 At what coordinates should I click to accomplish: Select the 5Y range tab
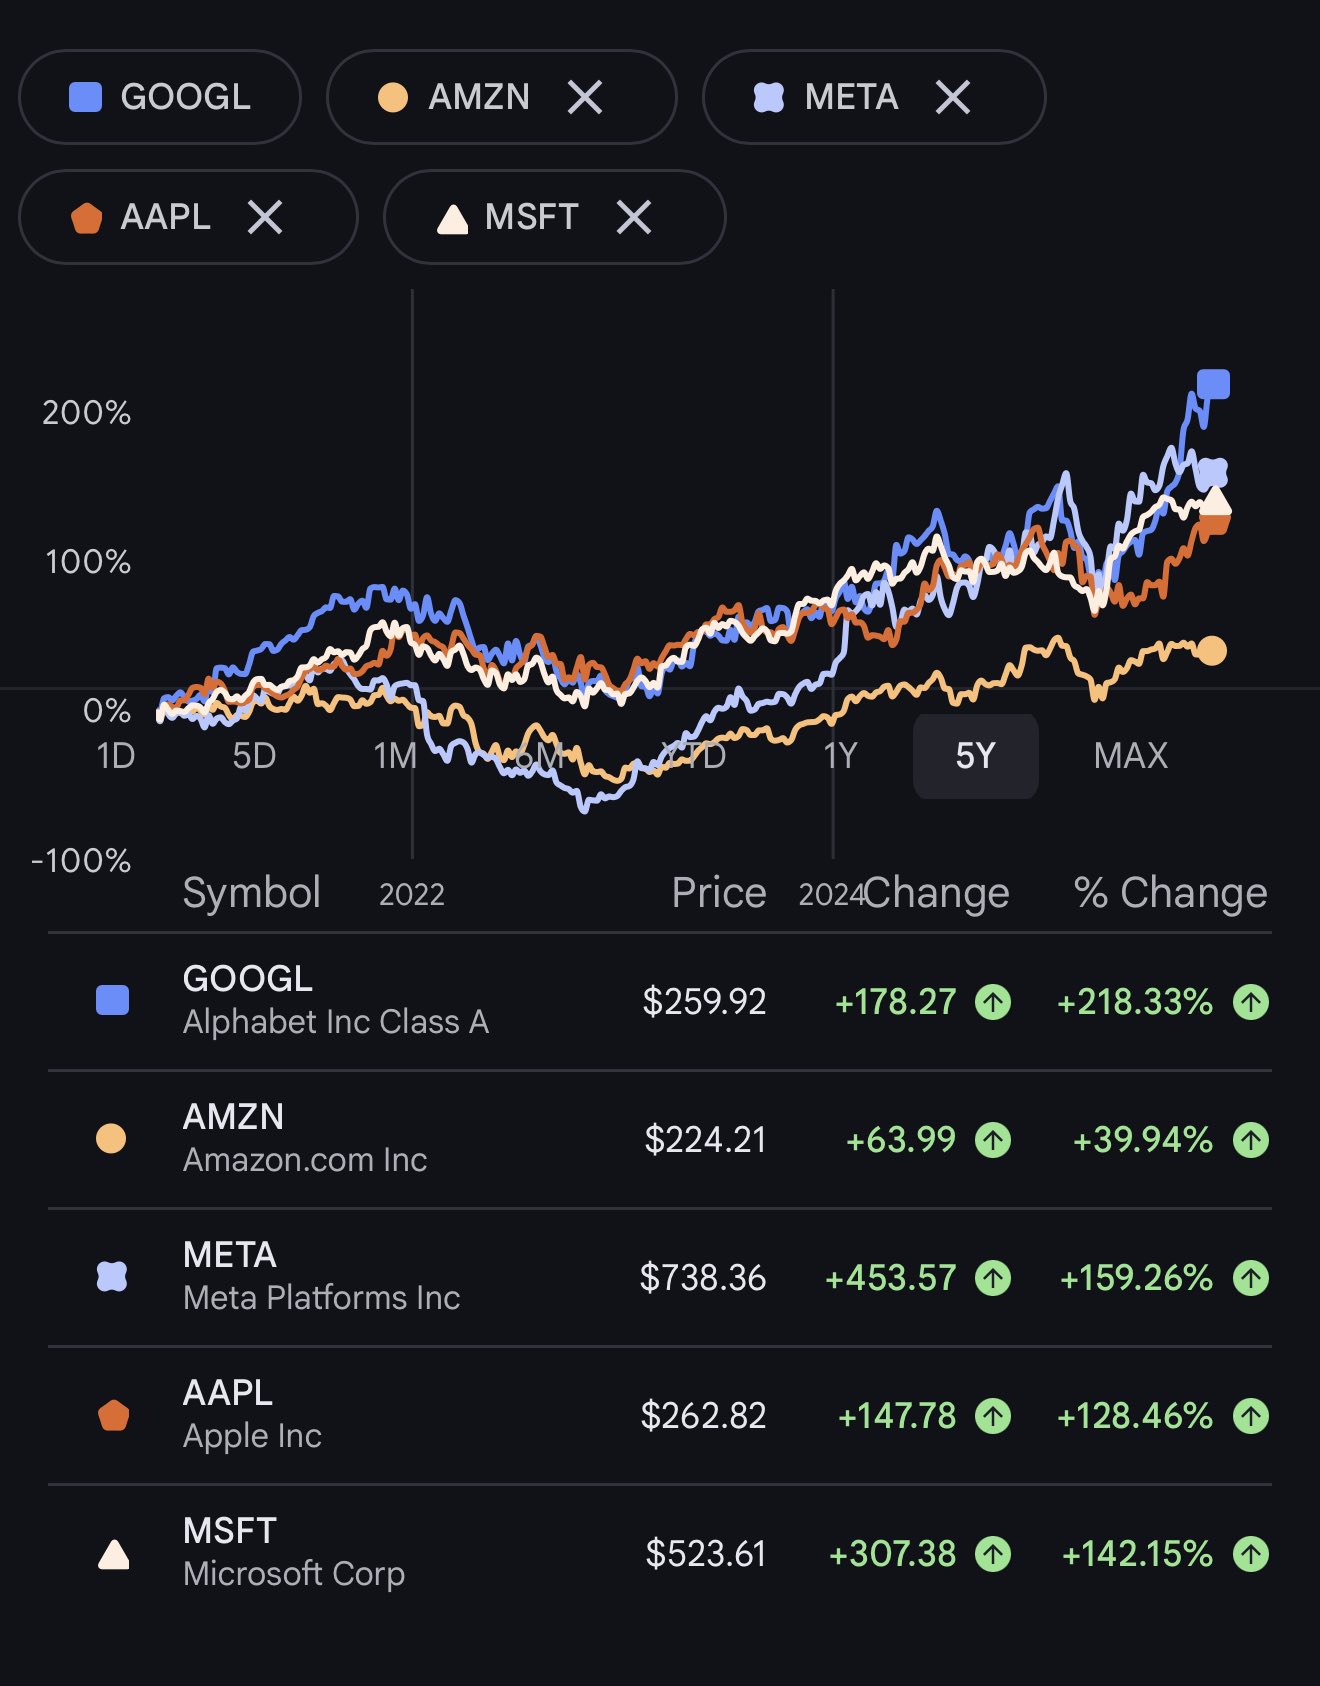(x=975, y=756)
